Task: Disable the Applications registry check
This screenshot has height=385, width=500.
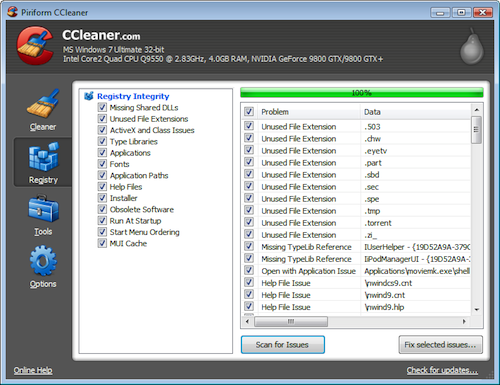Action: pos(102,153)
